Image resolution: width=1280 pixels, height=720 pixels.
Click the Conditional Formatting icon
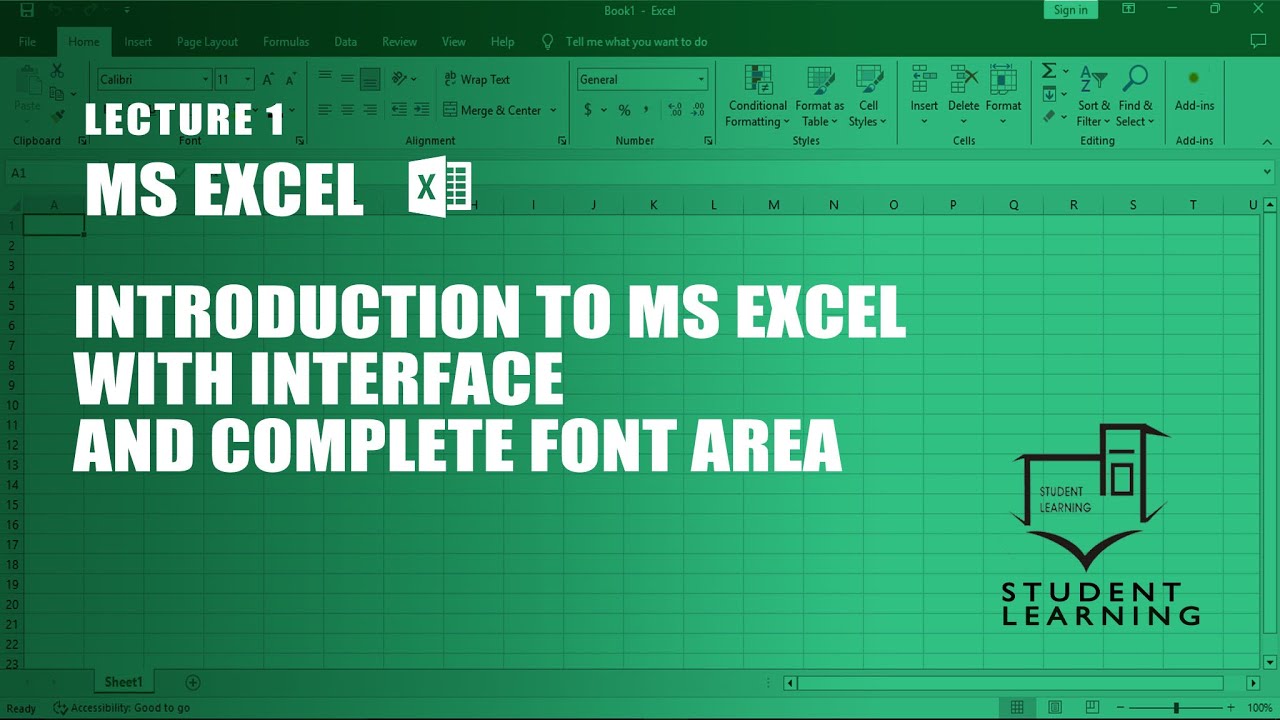point(758,80)
